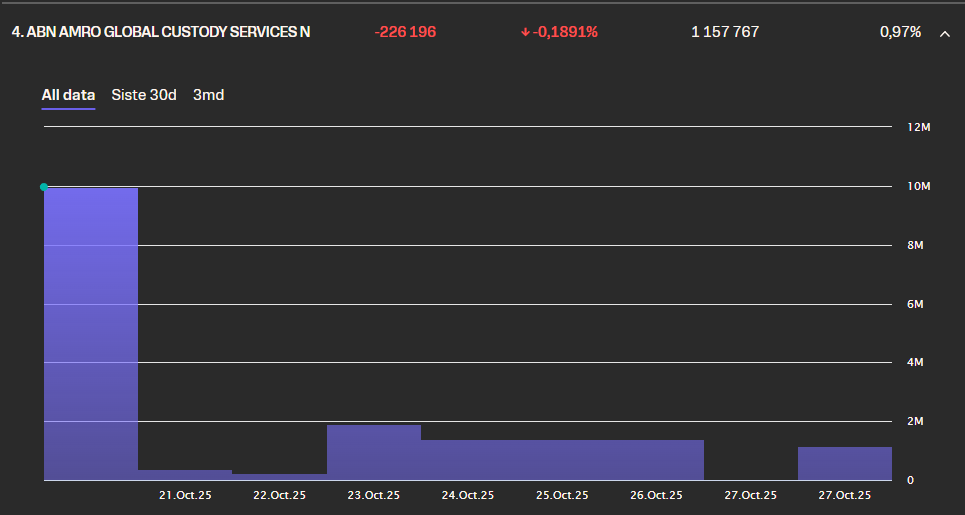The height and width of the screenshot is (515, 965).
Task: Select the bar above 24.Oct.25
Action: point(468,459)
